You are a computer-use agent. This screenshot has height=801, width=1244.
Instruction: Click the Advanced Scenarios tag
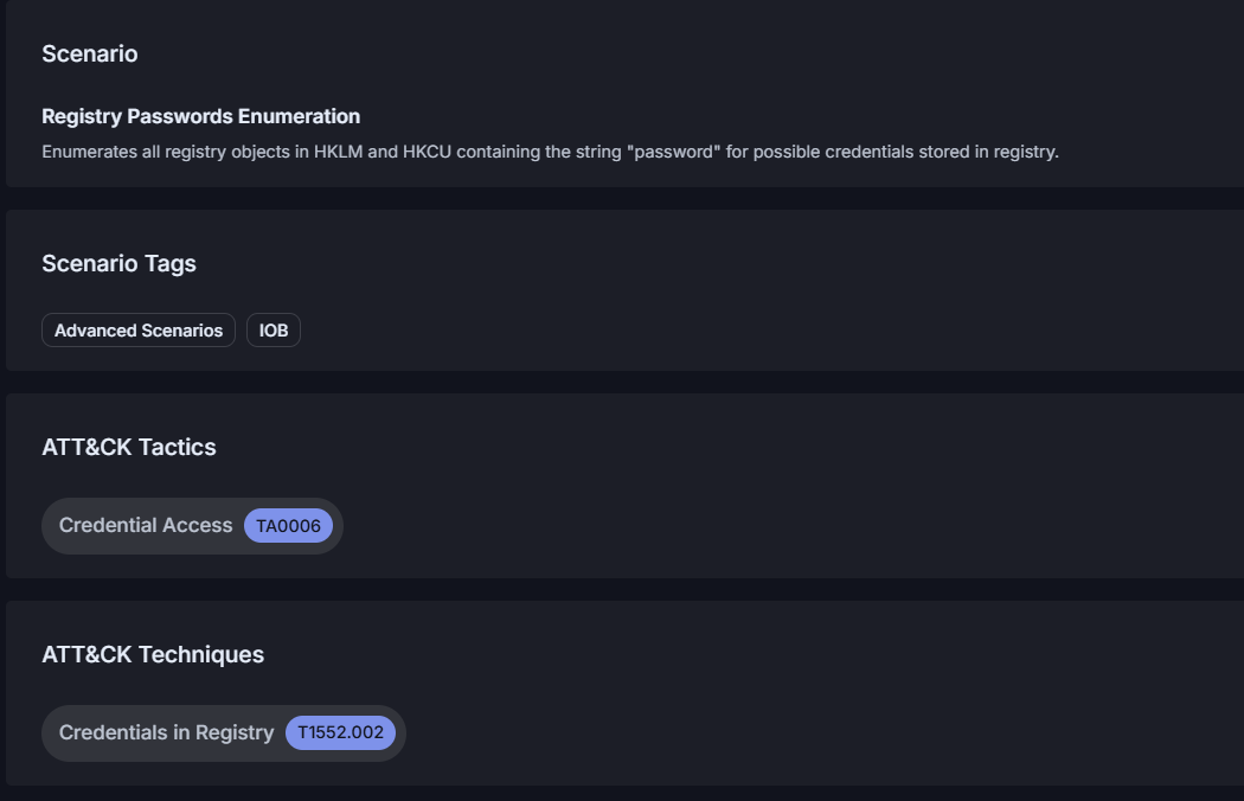tap(138, 330)
